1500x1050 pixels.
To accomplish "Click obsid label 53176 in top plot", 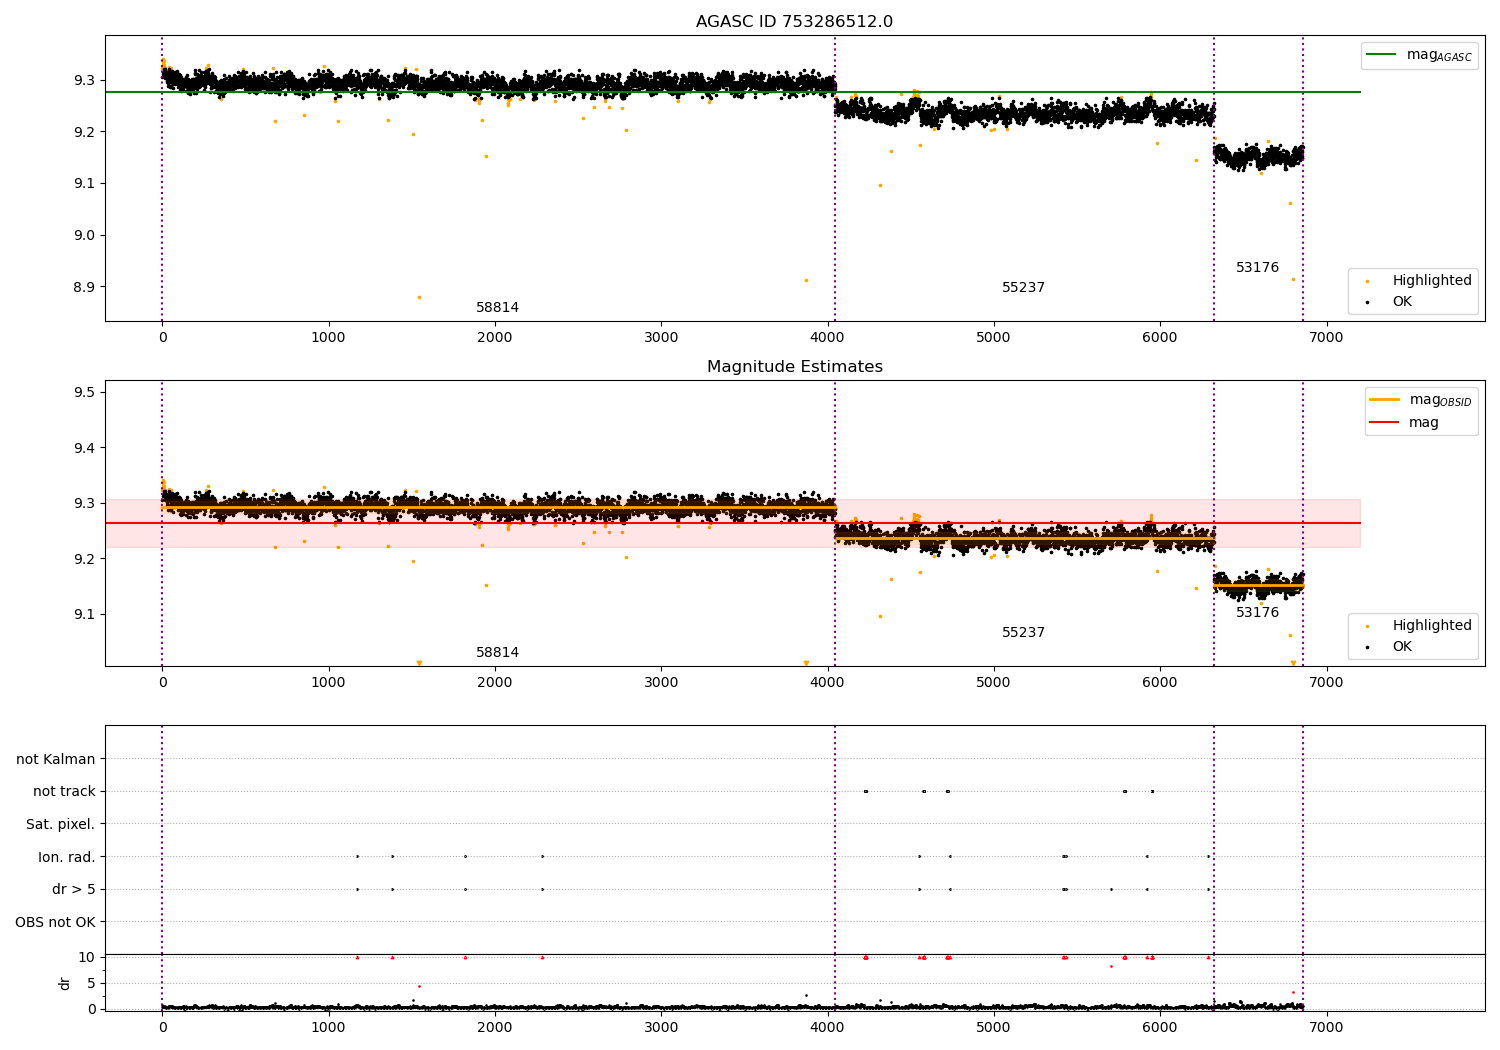I will (1257, 267).
